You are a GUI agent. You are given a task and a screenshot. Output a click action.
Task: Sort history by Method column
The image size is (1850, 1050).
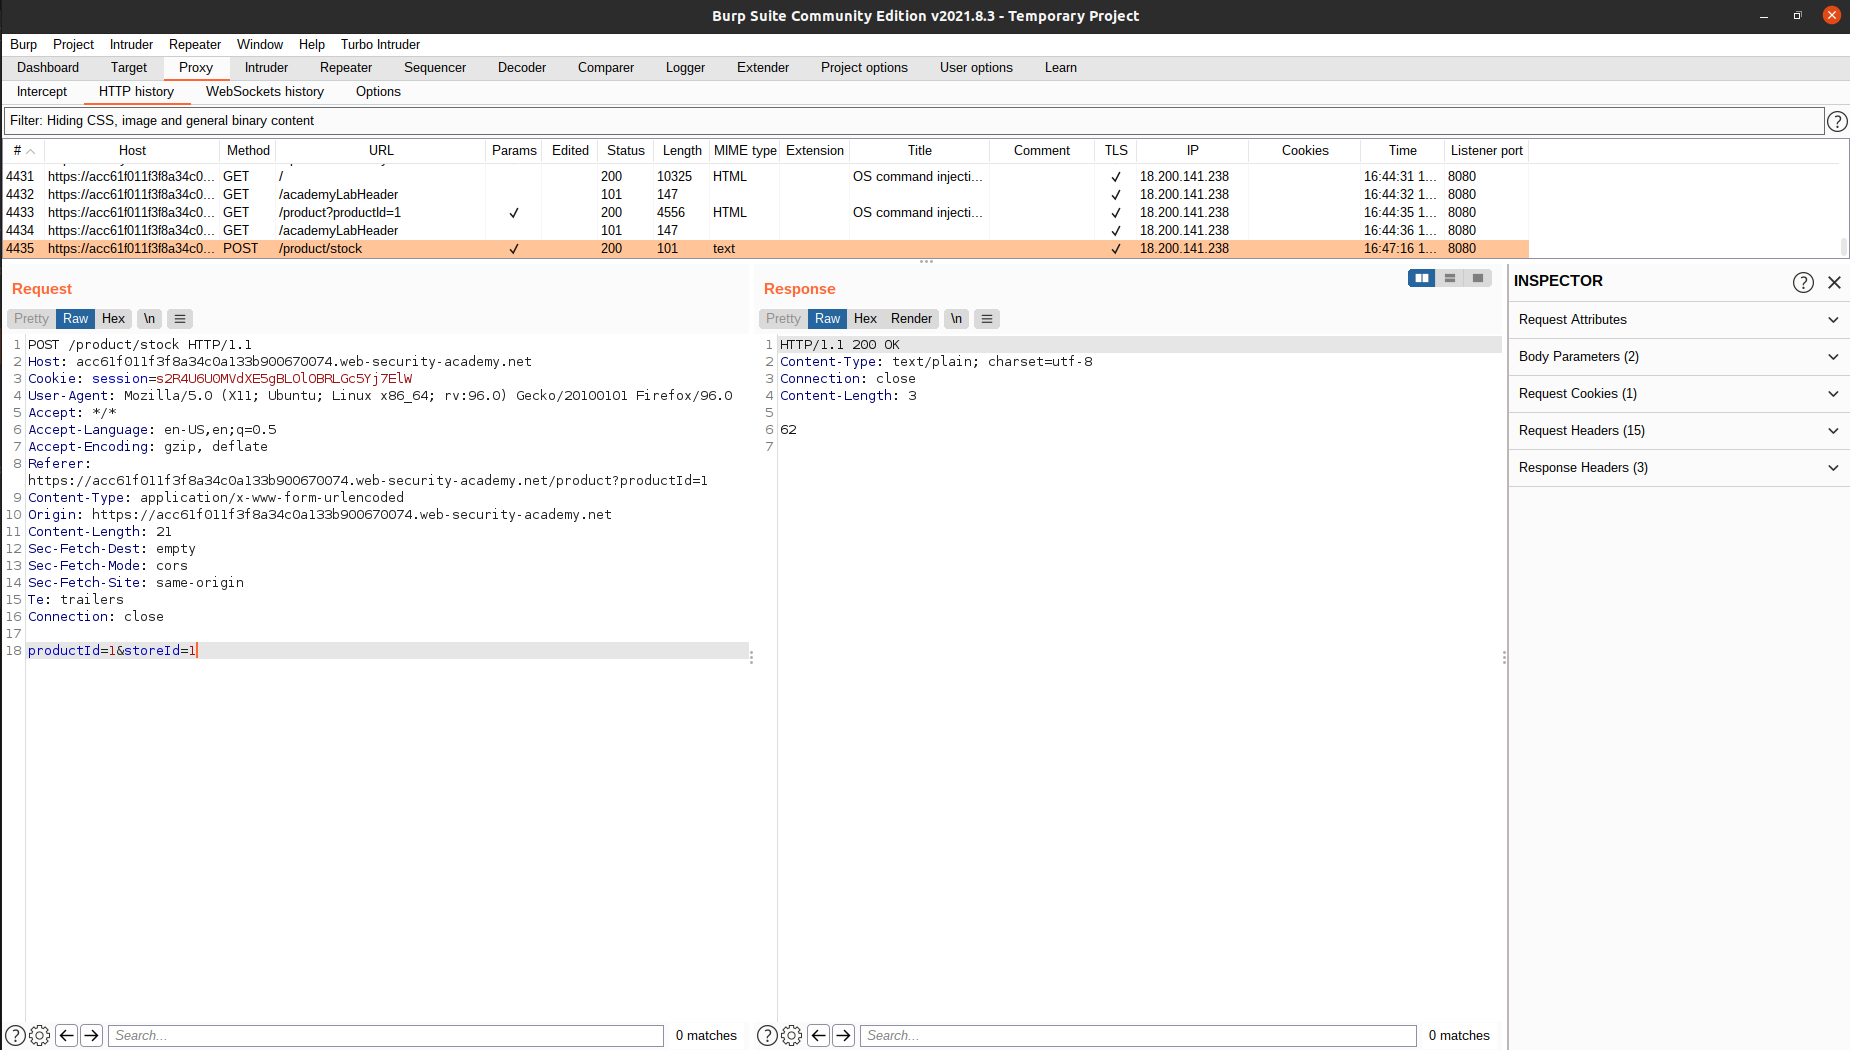248,151
